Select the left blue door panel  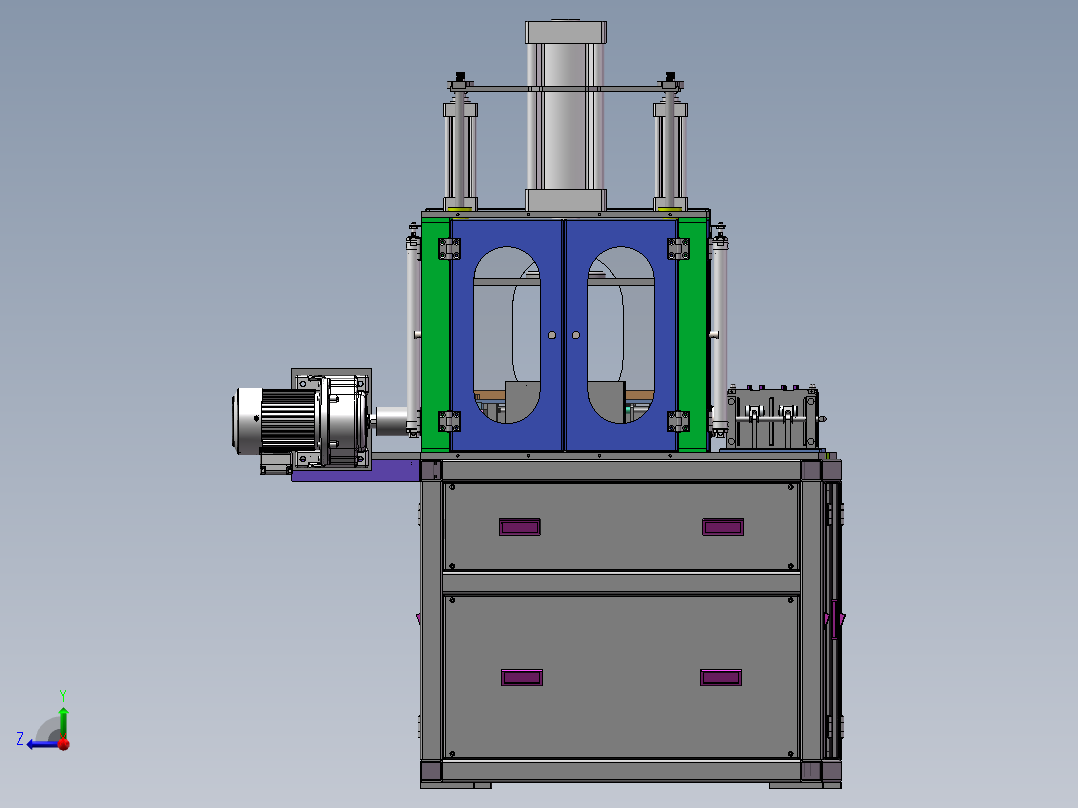(507, 335)
